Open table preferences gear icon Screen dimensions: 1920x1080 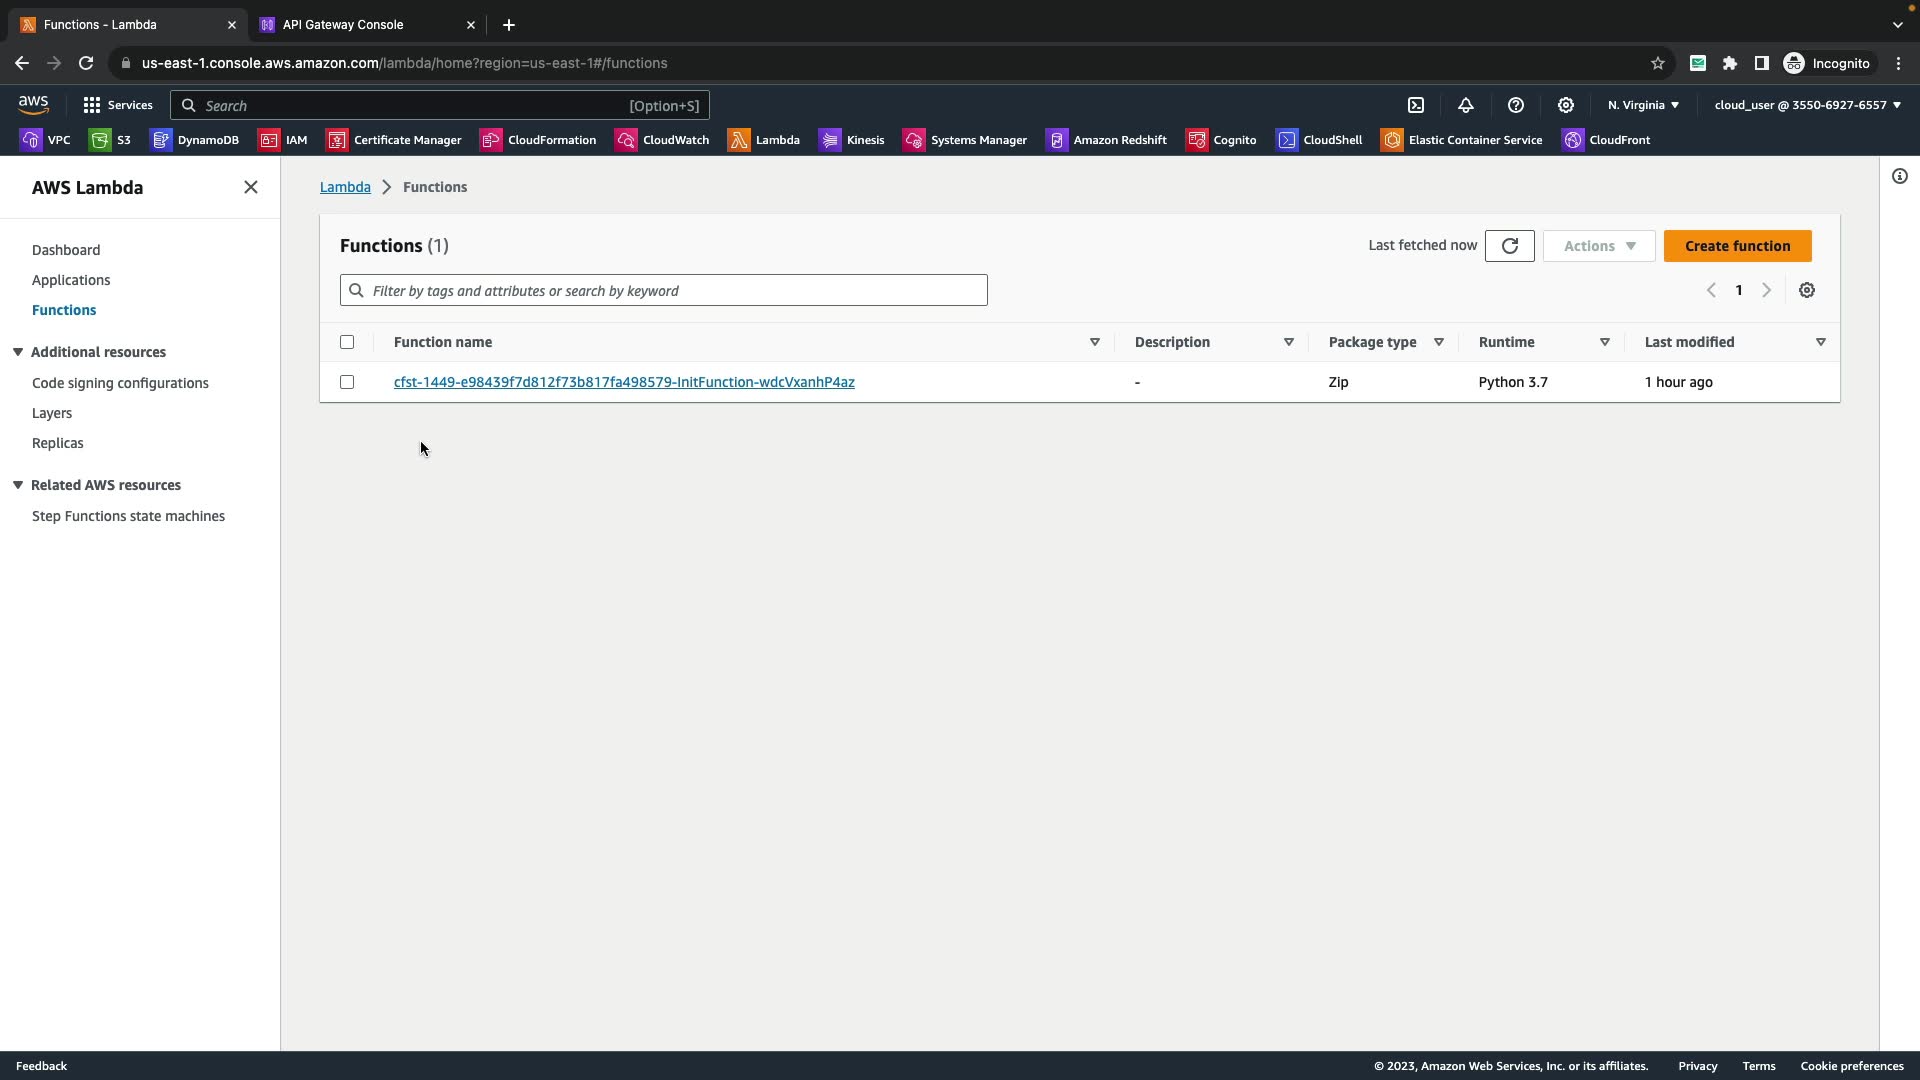click(1807, 290)
